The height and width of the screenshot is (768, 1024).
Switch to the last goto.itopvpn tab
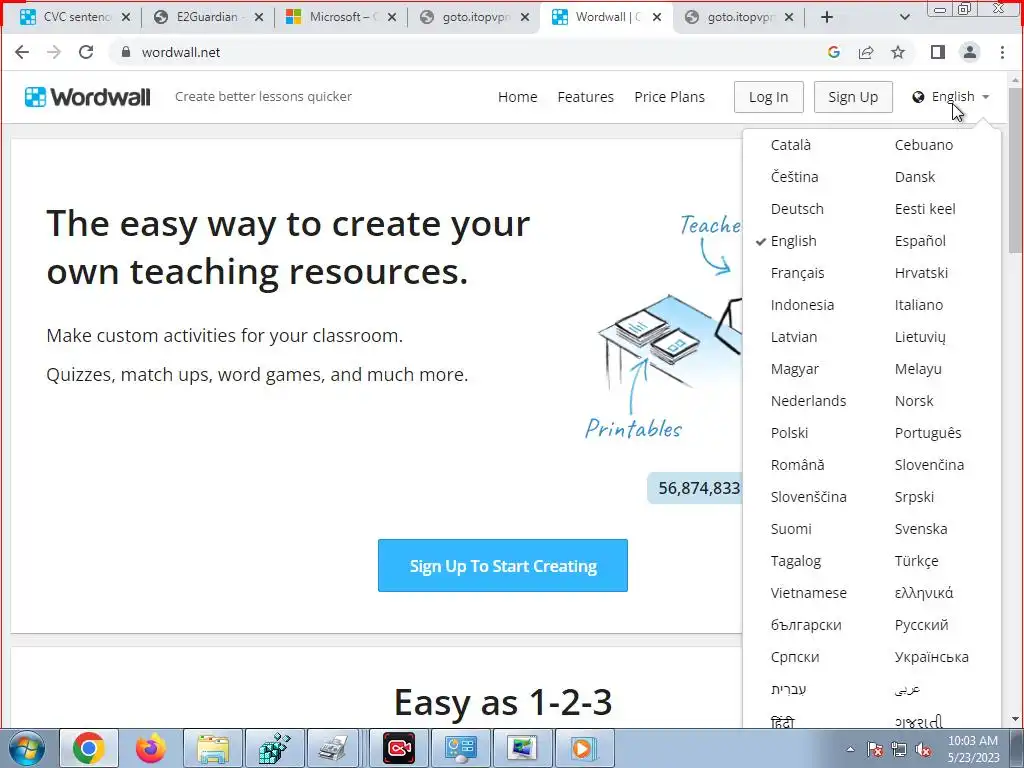739,18
